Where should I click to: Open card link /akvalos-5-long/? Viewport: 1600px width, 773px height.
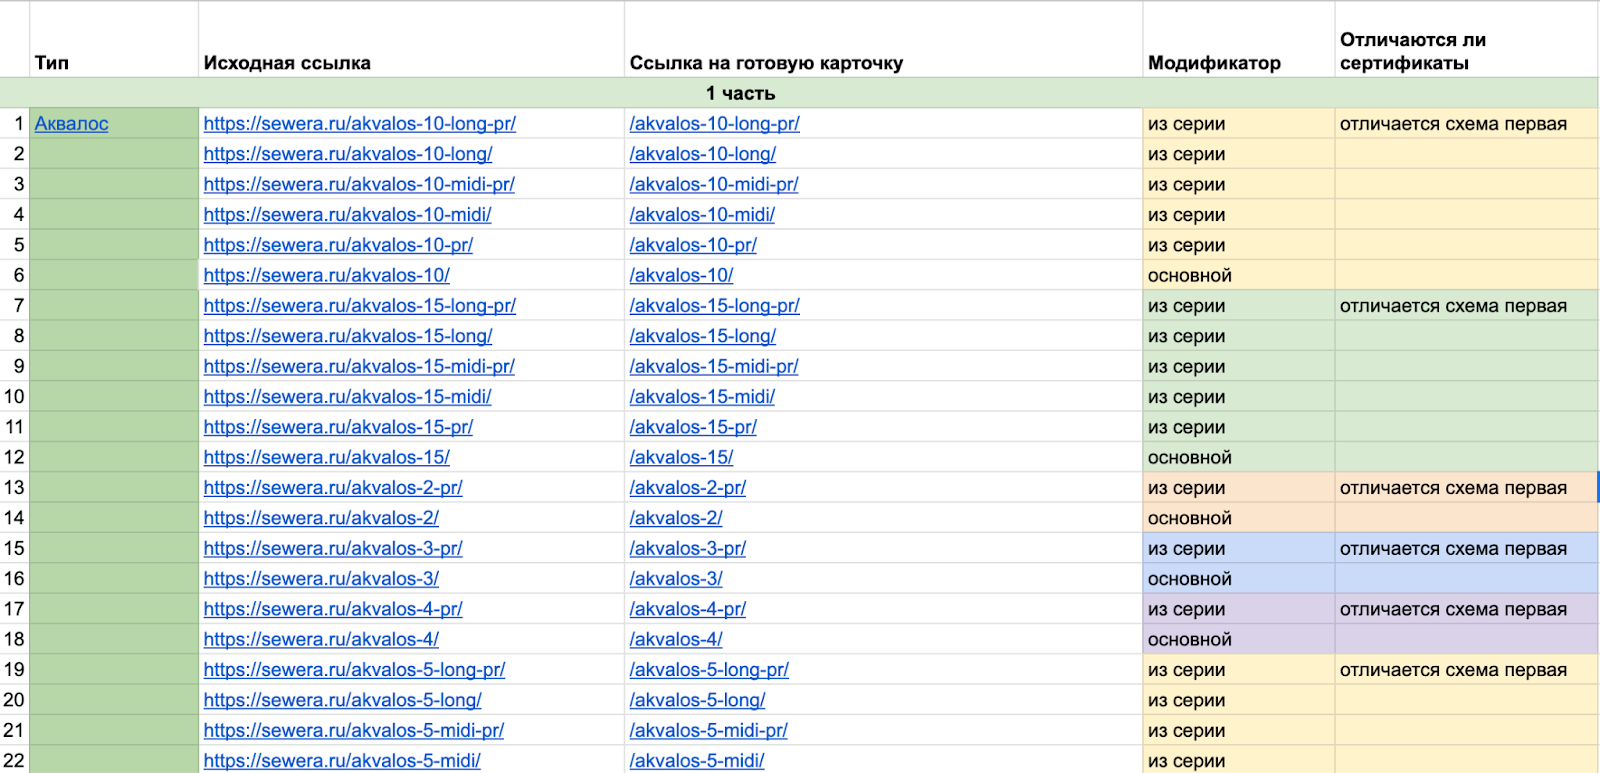pyautogui.click(x=697, y=700)
